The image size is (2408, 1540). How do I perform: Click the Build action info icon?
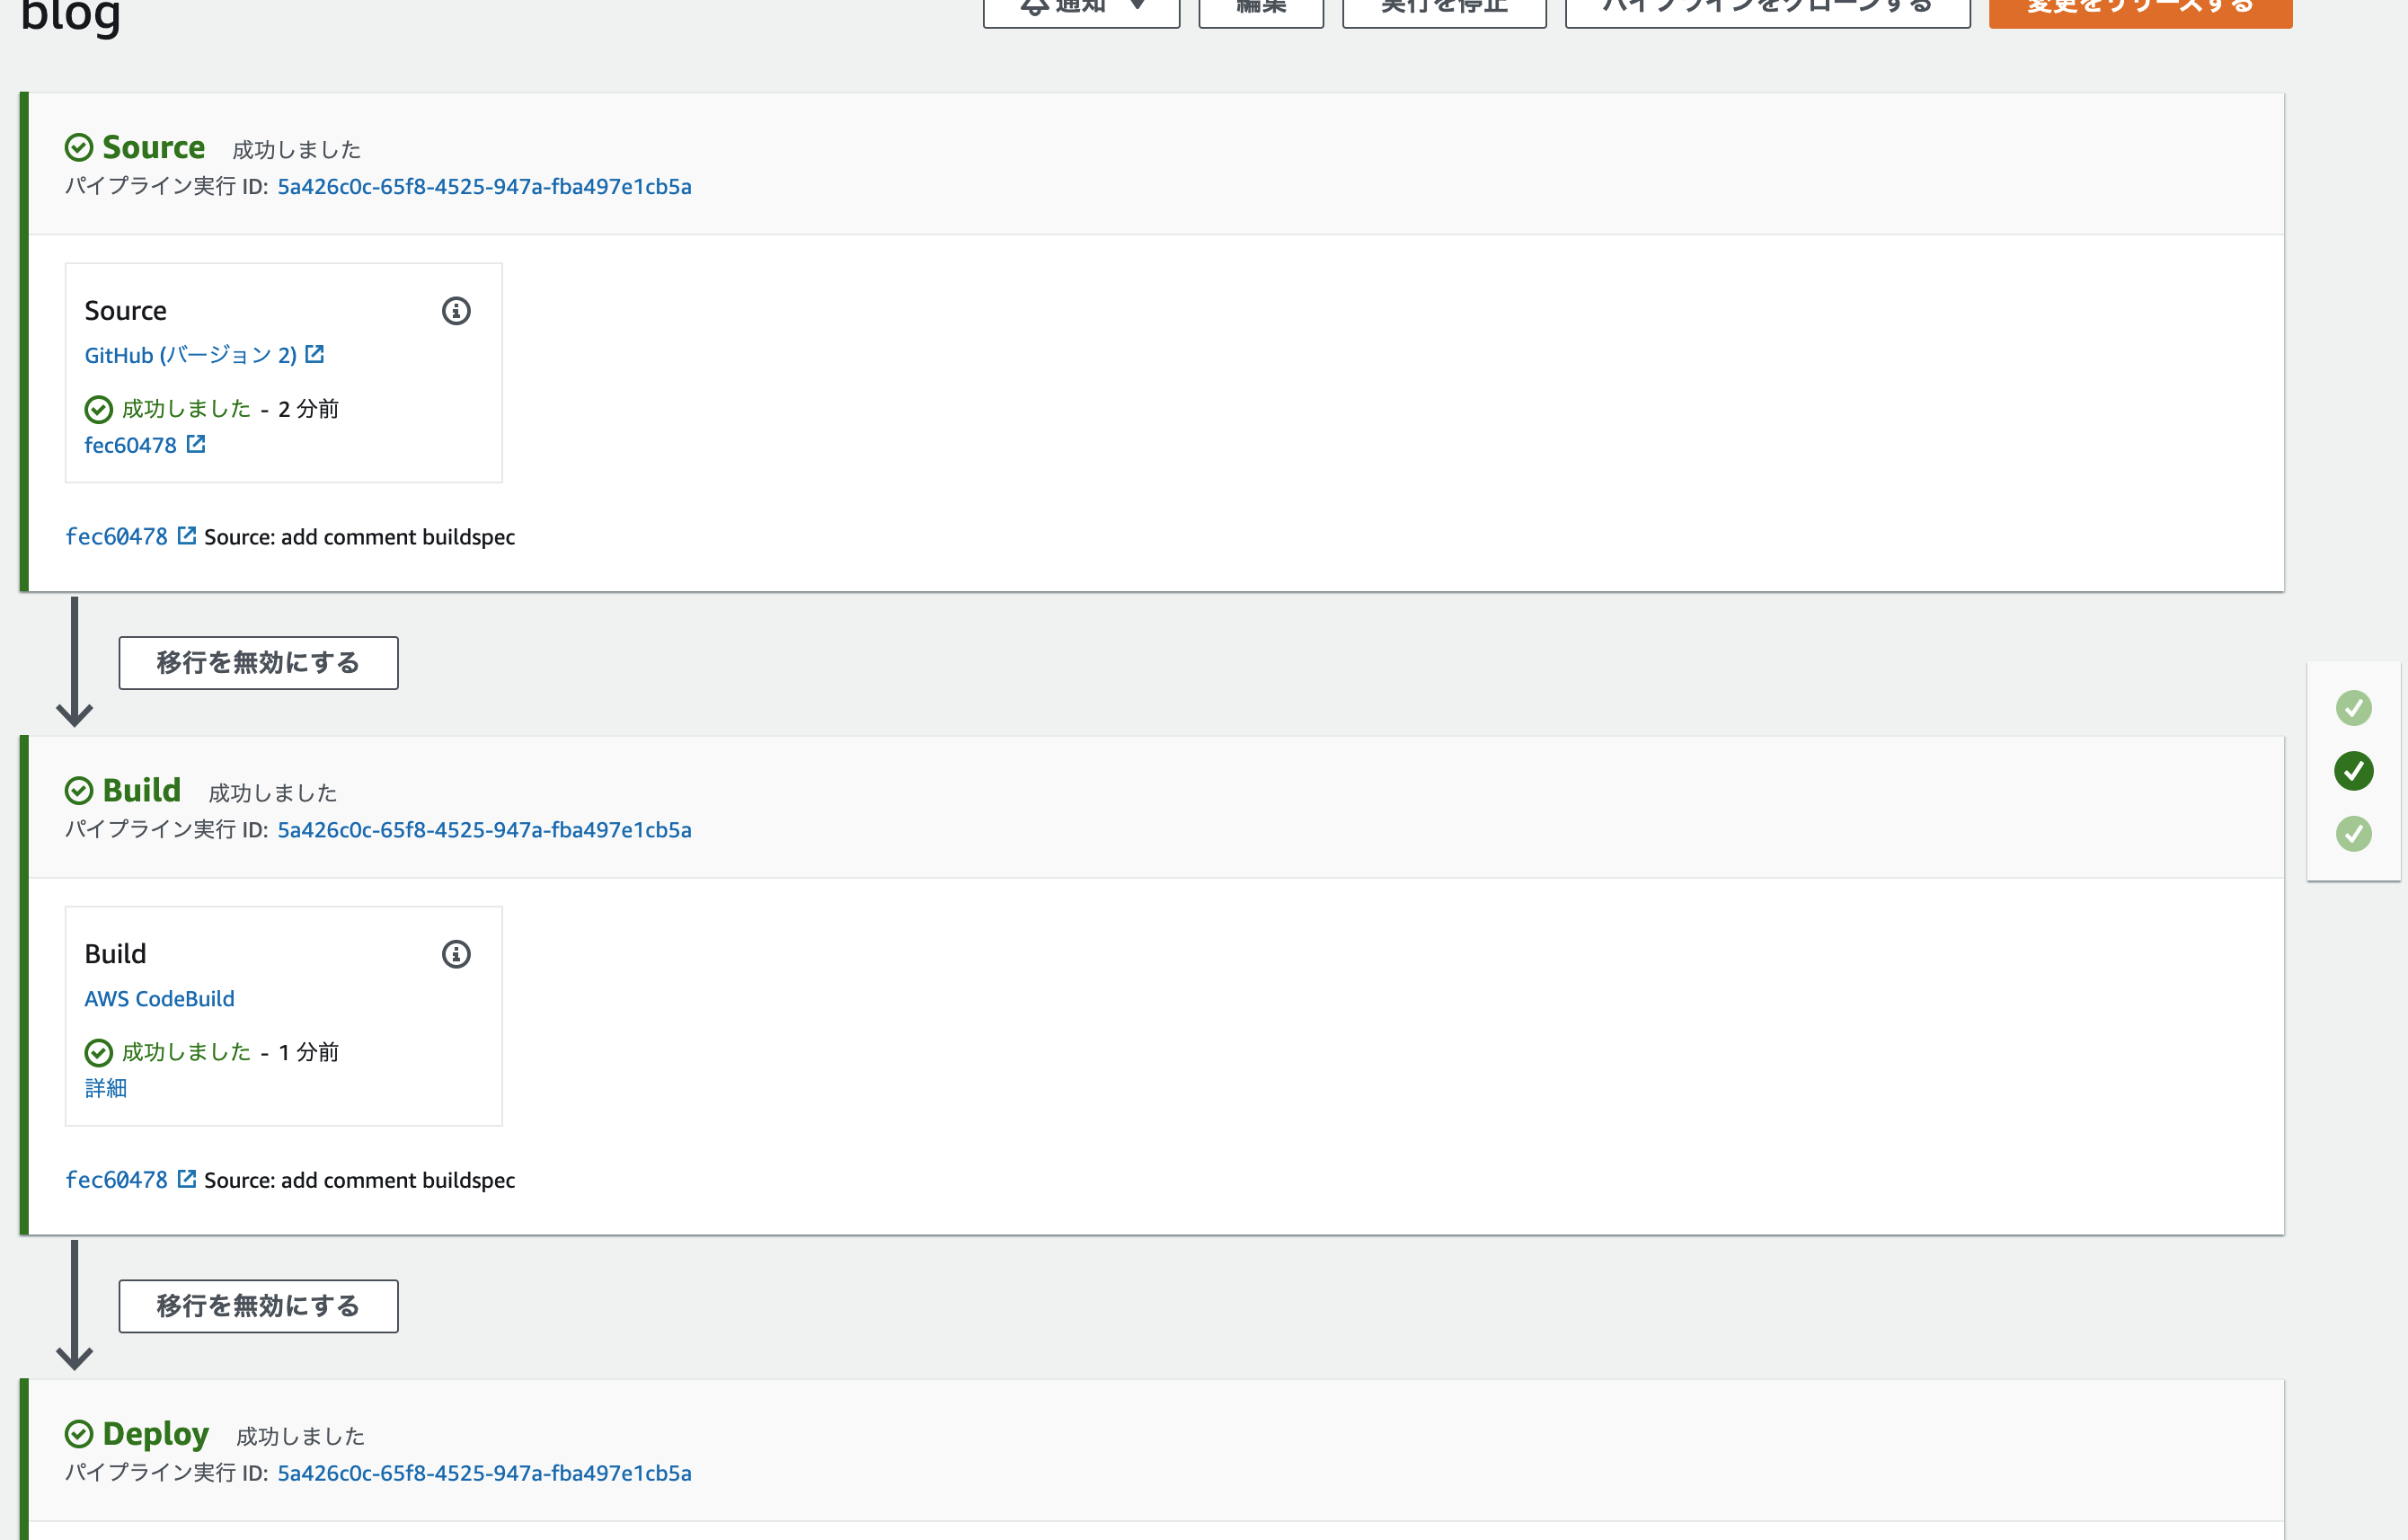click(x=456, y=954)
